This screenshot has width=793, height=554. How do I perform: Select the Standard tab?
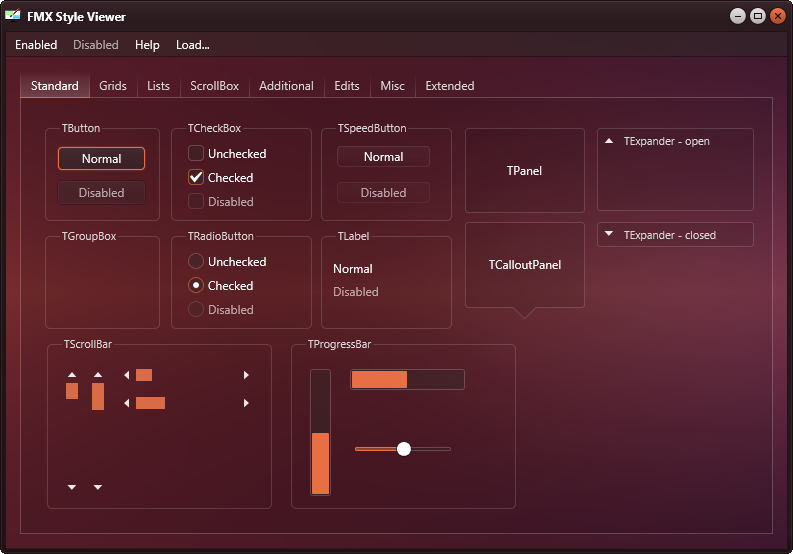coord(55,86)
